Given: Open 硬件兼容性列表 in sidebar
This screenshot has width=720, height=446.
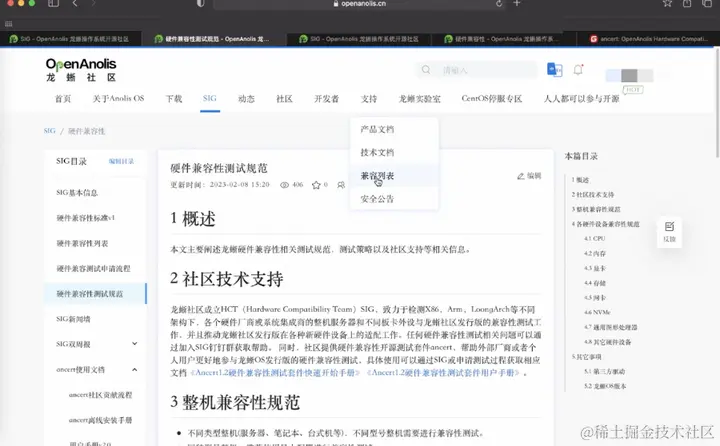Looking at the screenshot, I should pos(82,243).
